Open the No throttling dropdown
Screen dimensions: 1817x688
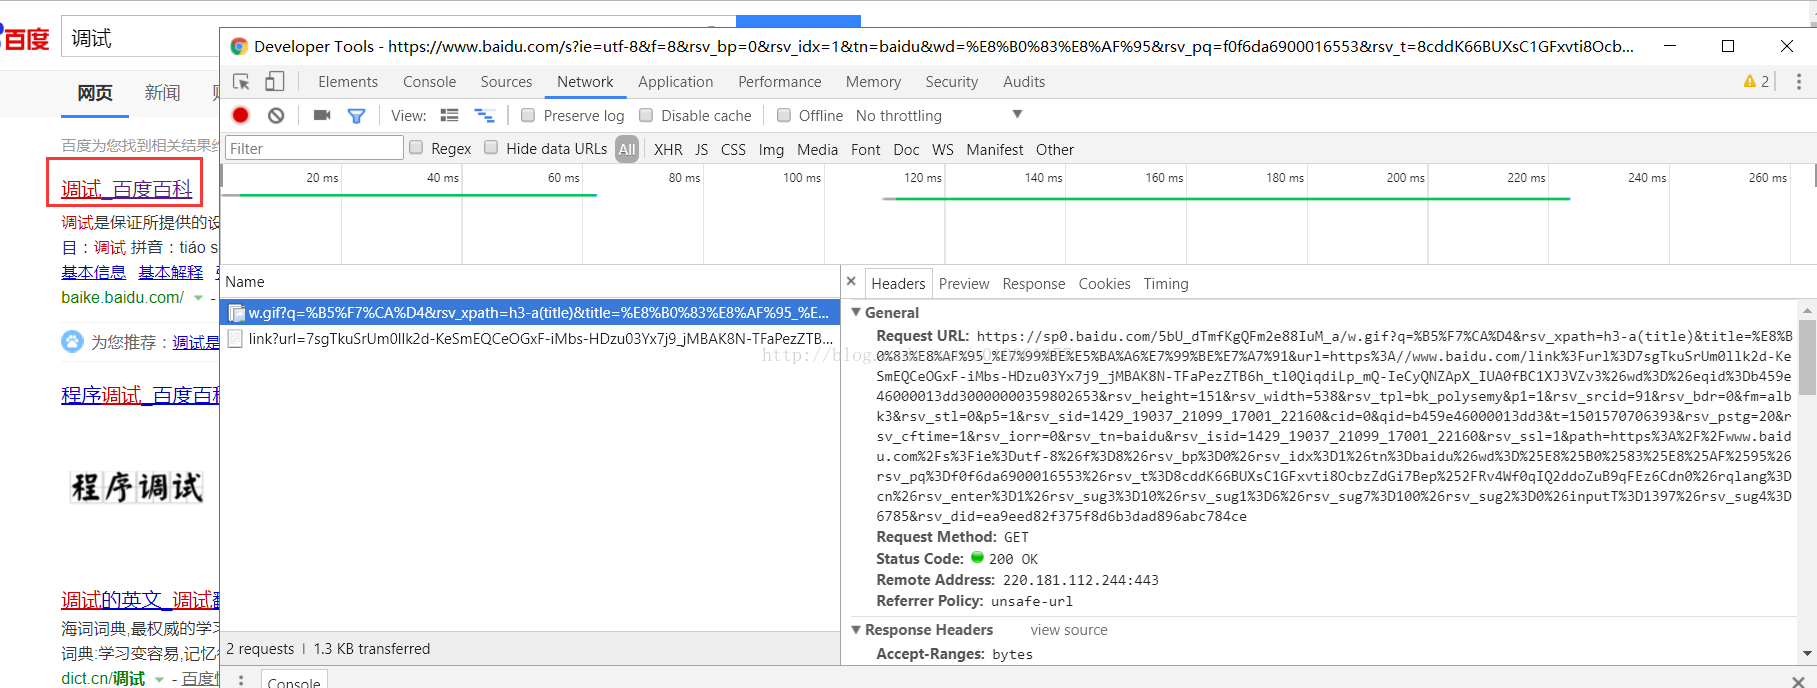point(939,115)
